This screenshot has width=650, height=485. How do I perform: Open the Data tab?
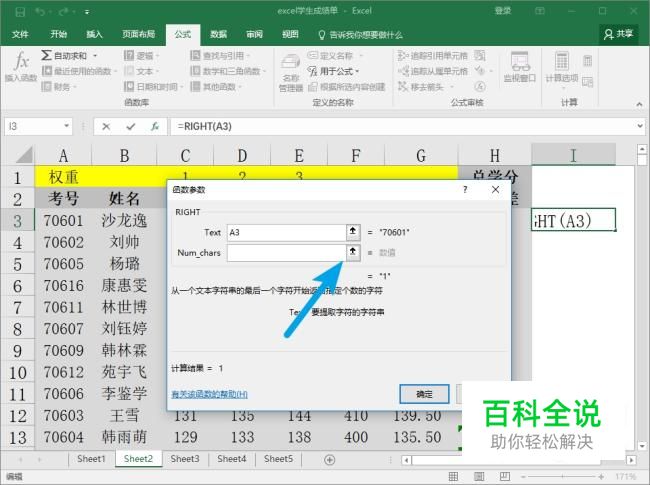click(218, 34)
